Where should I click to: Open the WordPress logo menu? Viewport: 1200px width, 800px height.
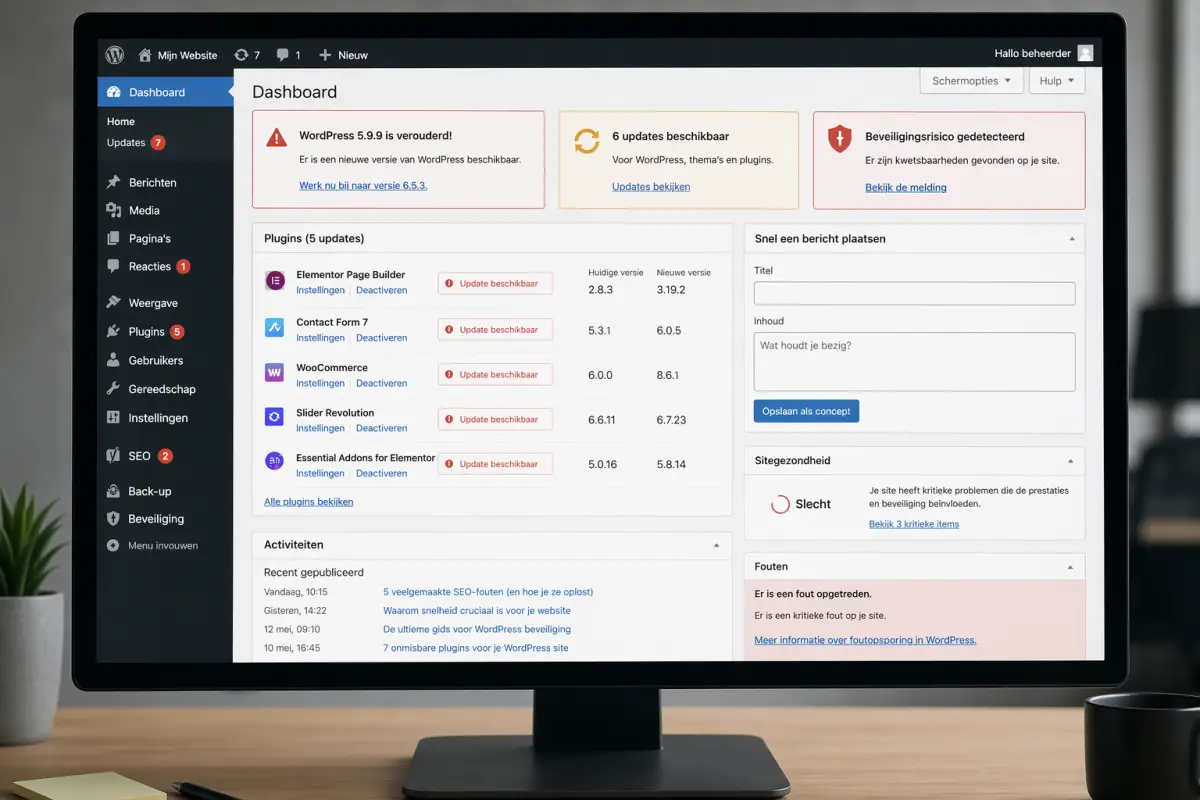pyautogui.click(x=115, y=55)
